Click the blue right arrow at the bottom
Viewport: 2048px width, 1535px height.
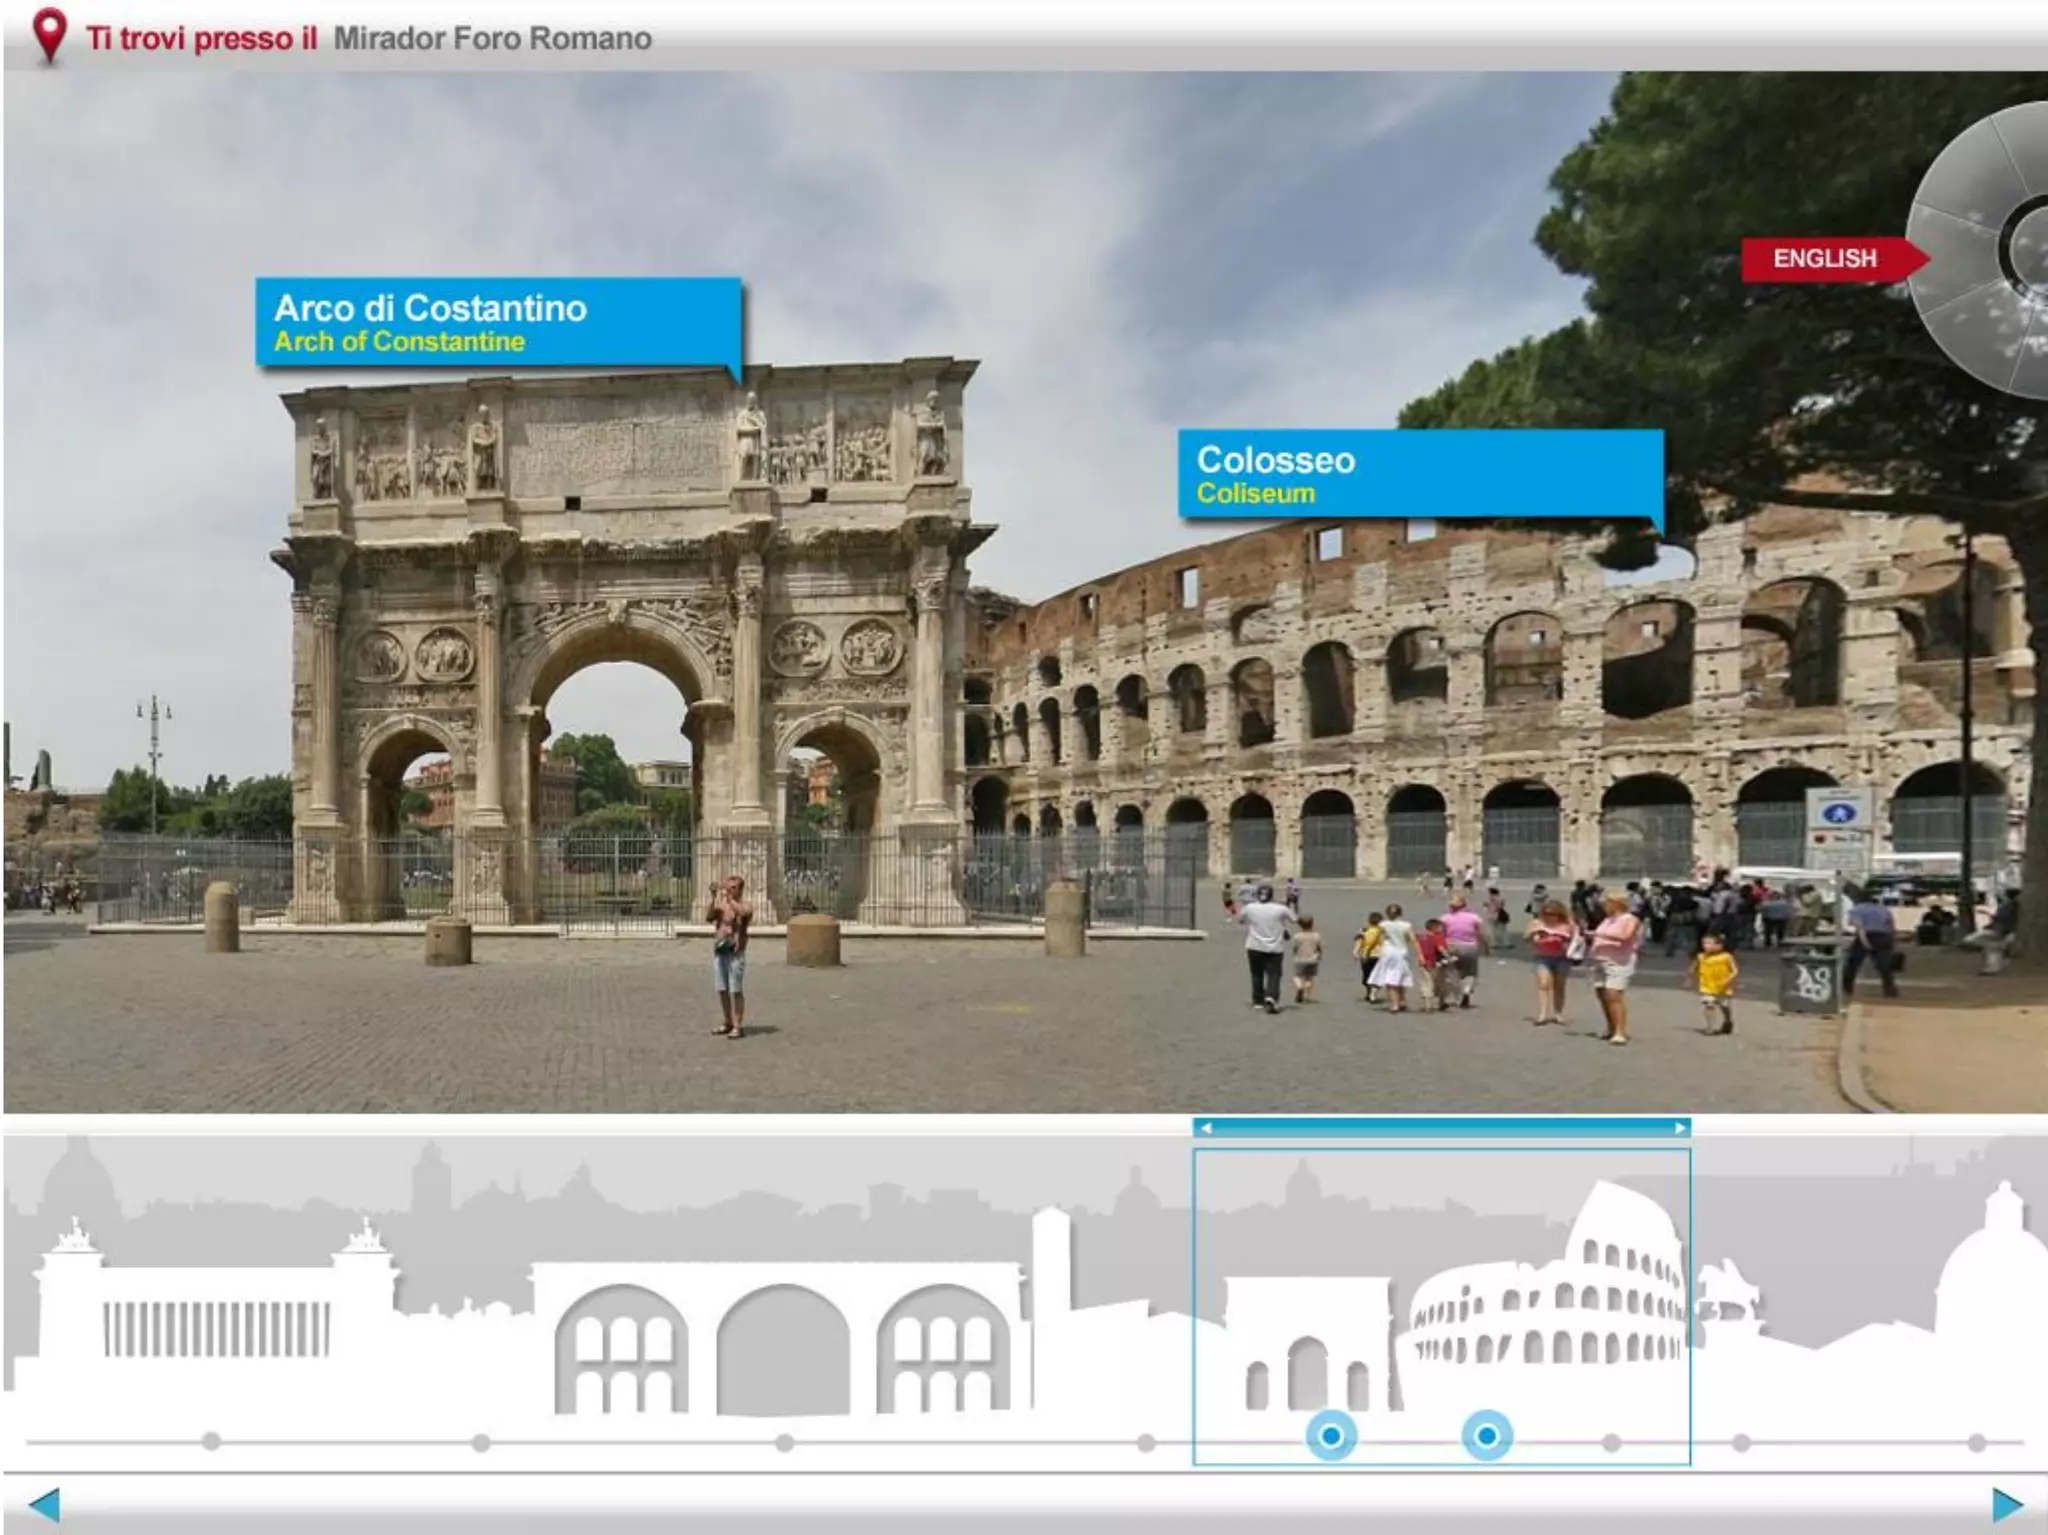point(2007,1504)
